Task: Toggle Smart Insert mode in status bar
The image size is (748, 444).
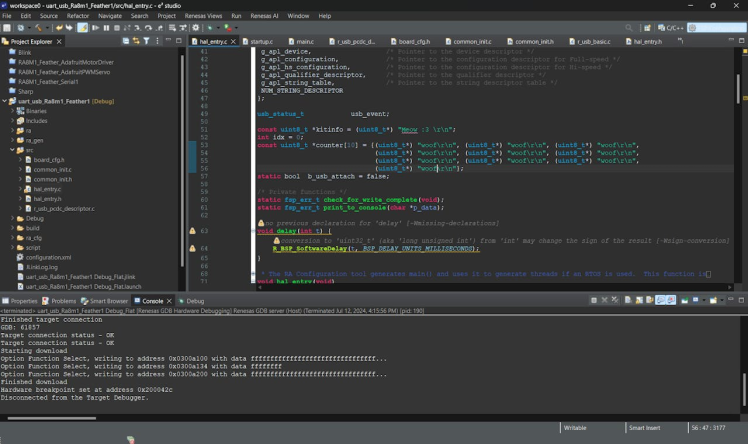Action: 644,428
